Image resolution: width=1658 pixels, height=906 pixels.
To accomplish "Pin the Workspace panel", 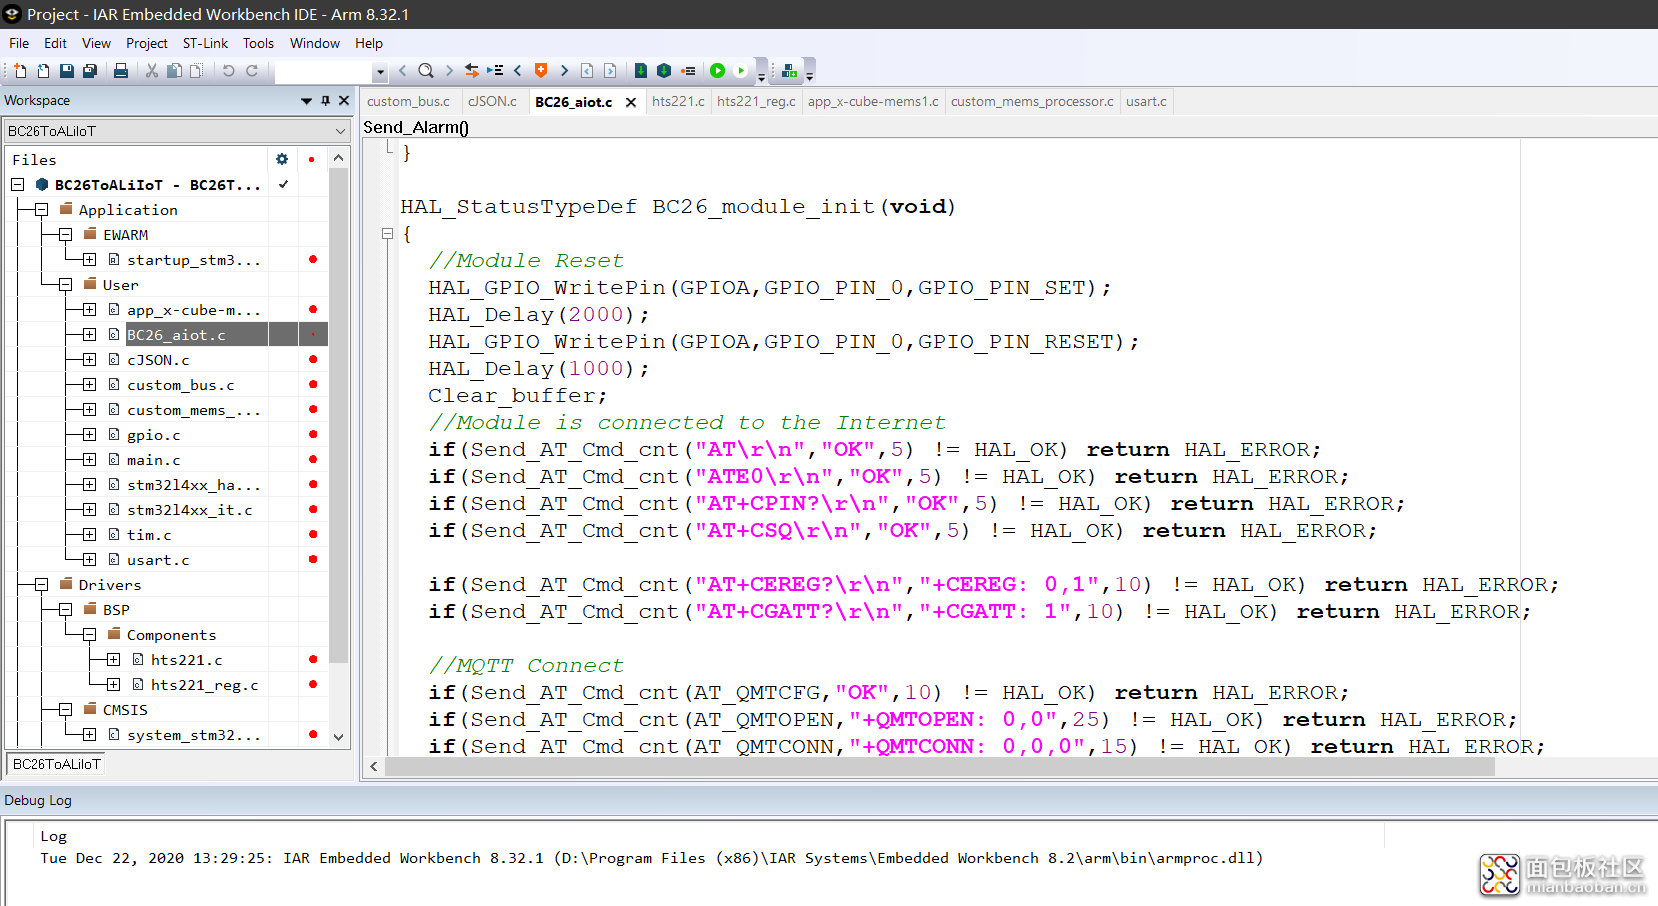I will [x=325, y=100].
